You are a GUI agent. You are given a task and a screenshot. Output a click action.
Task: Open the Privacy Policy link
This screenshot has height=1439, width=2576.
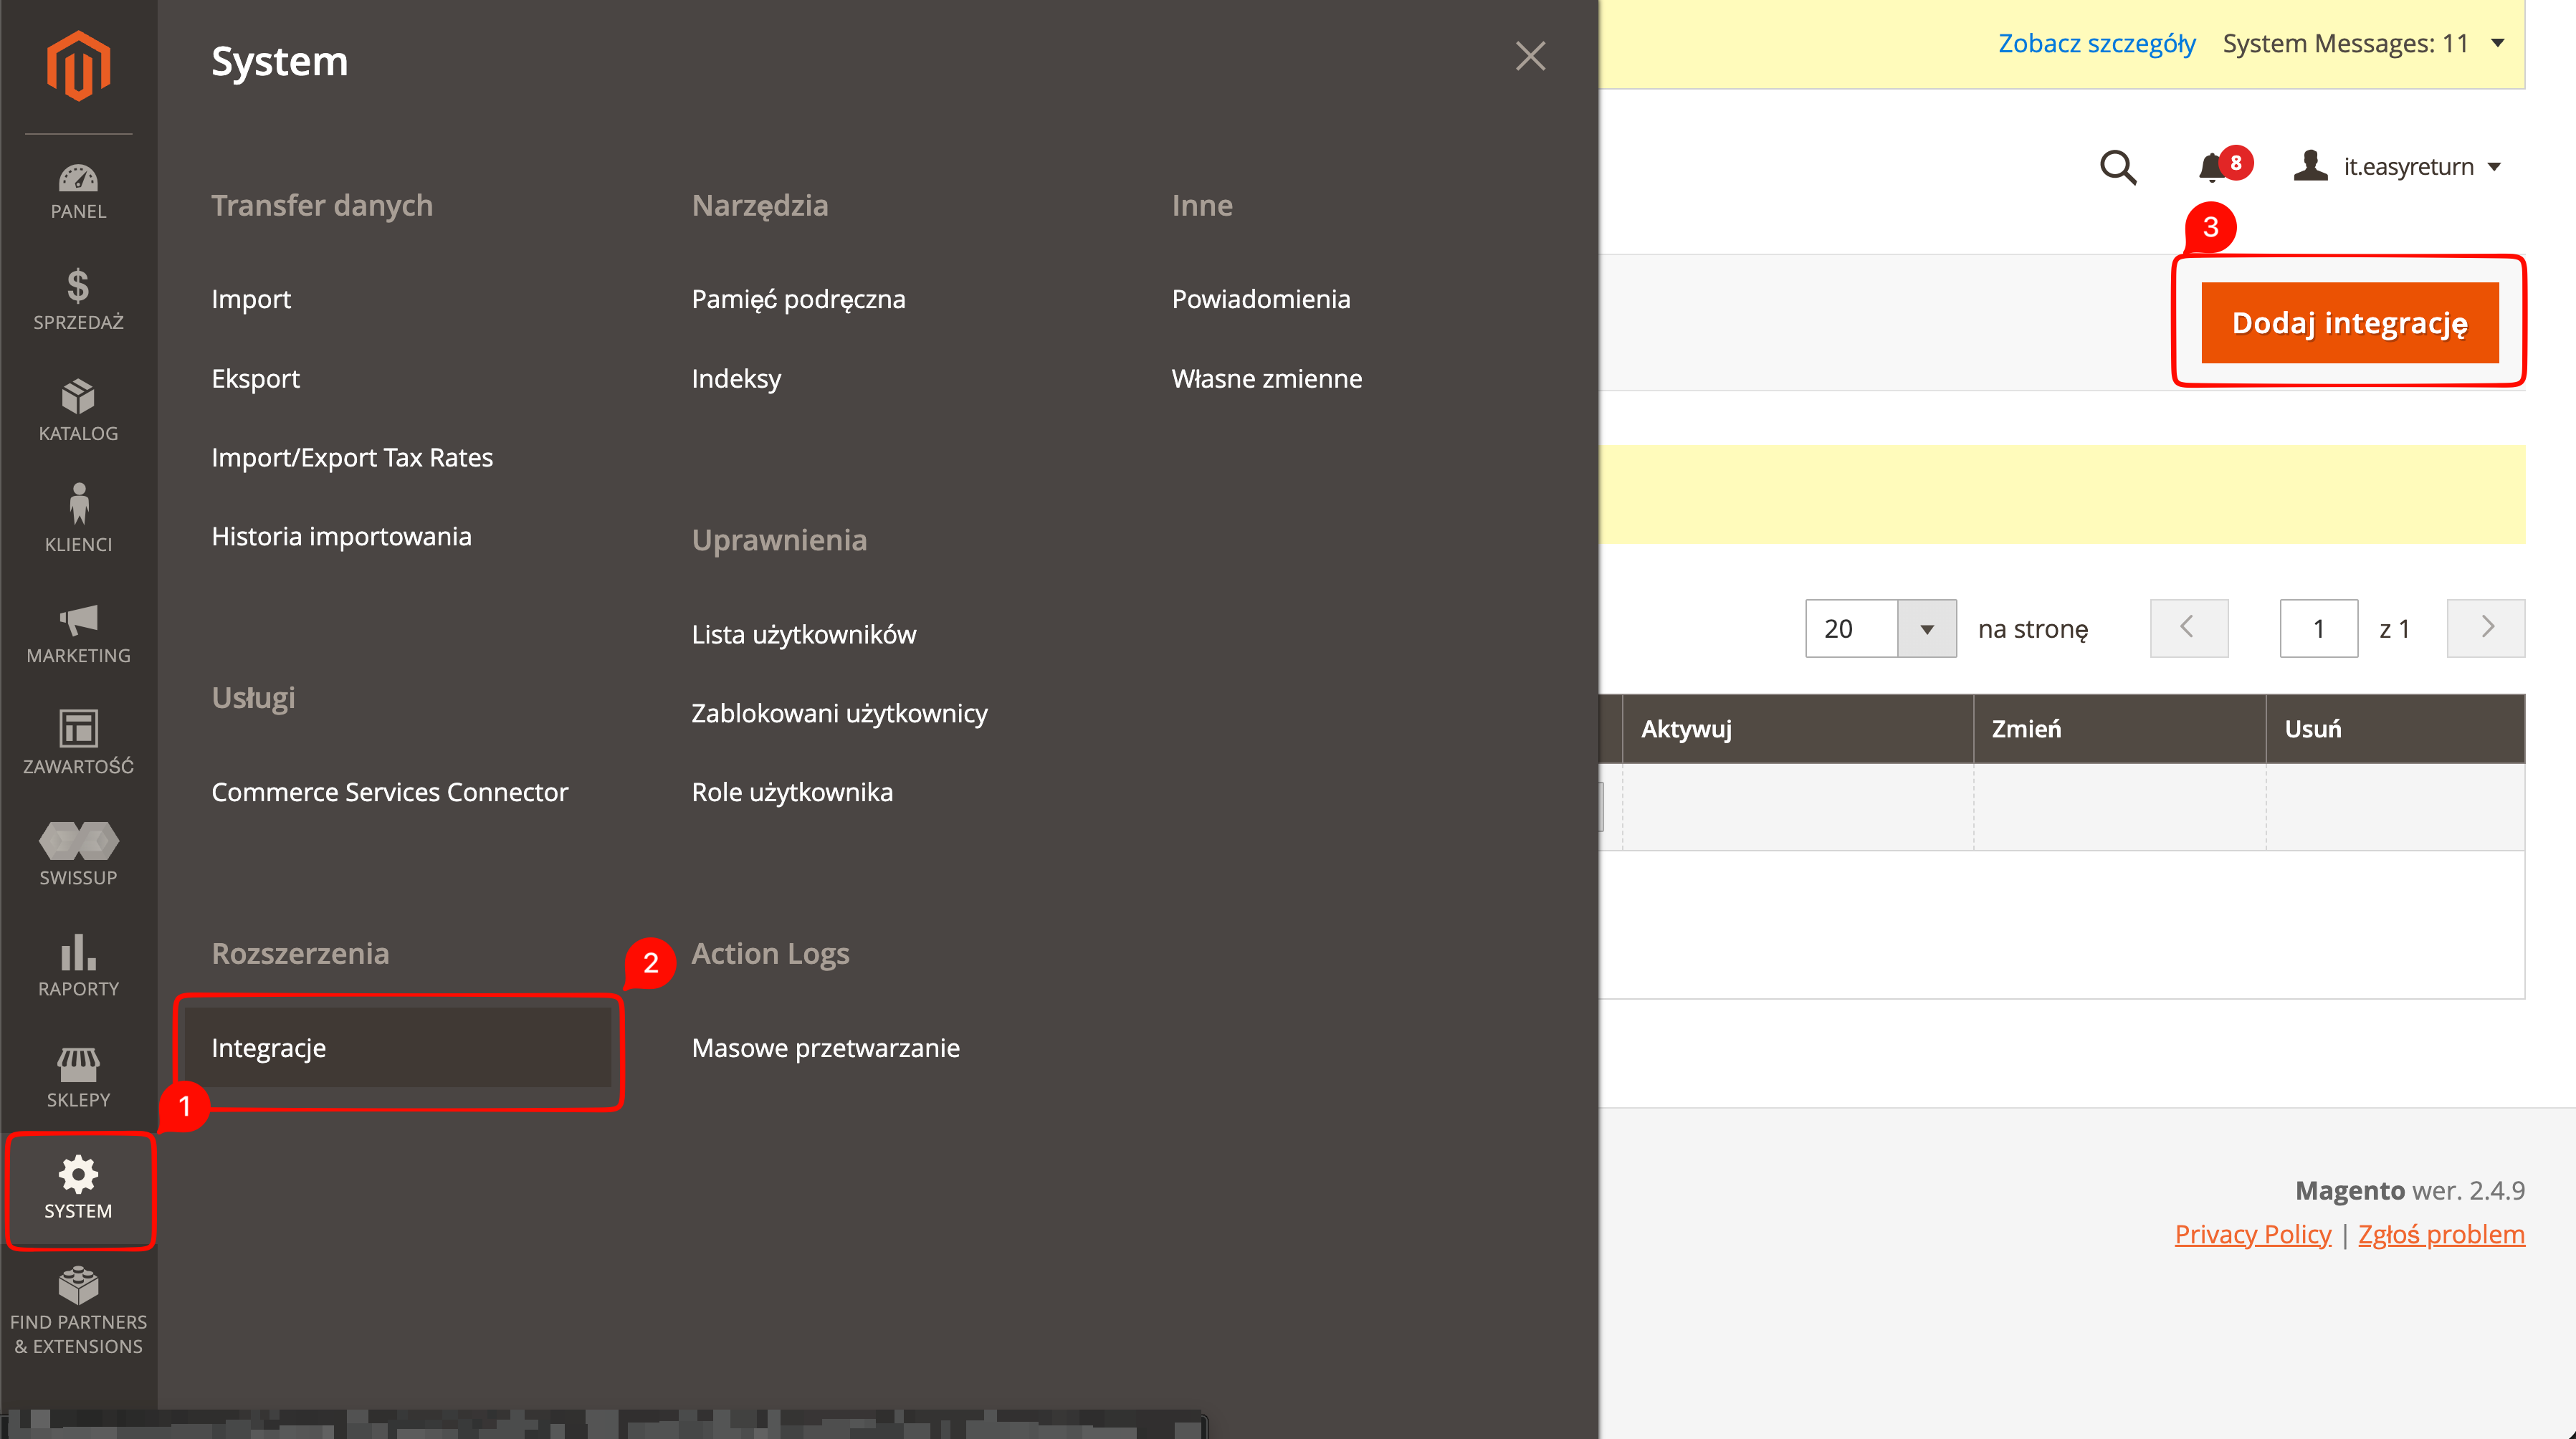click(x=2252, y=1234)
